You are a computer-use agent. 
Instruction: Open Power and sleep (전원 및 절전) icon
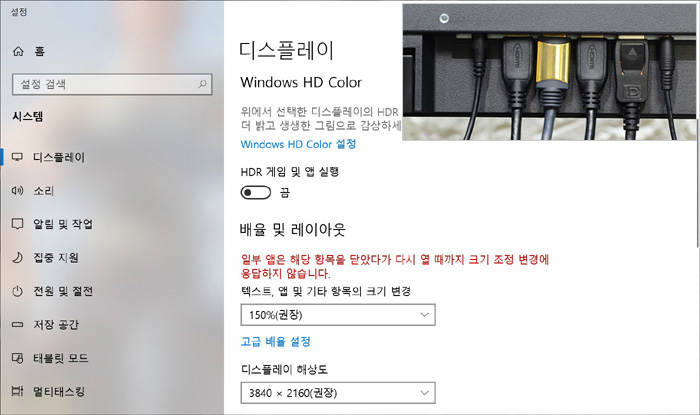[x=17, y=291]
